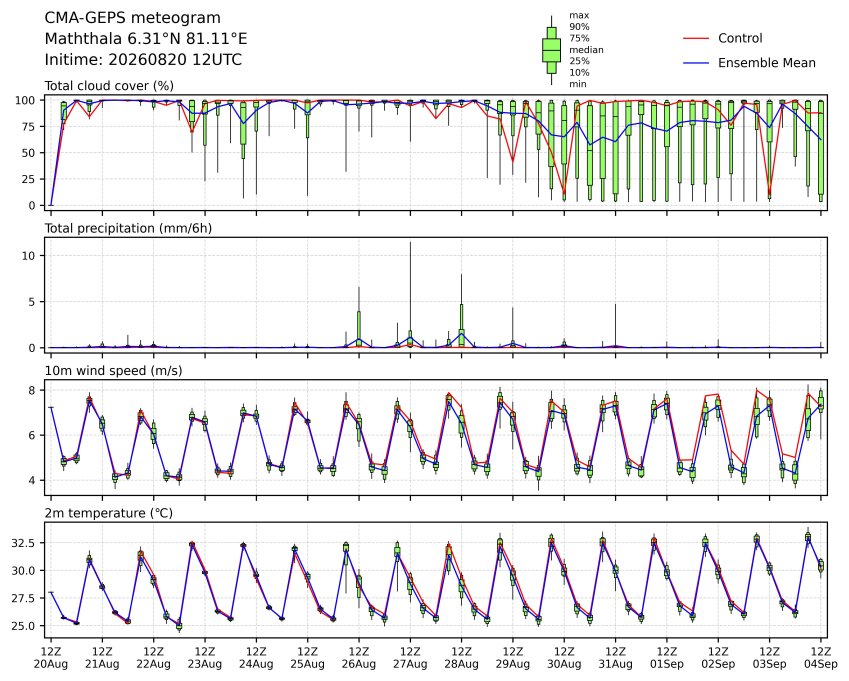Click the red Control legend line
Image resolution: width=849 pixels, height=681 pixels.
696,38
